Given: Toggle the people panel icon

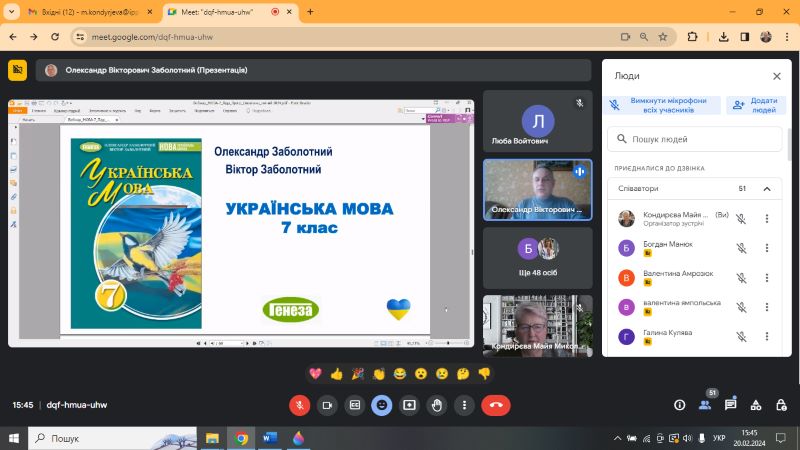Looking at the screenshot, I should point(705,405).
